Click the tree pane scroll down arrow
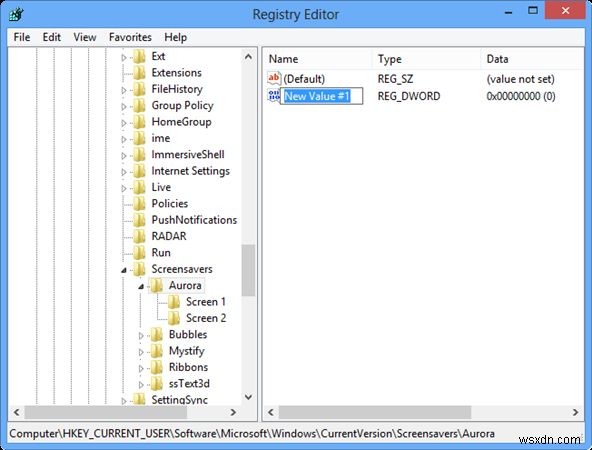Image resolution: width=592 pixels, height=450 pixels. (248, 397)
